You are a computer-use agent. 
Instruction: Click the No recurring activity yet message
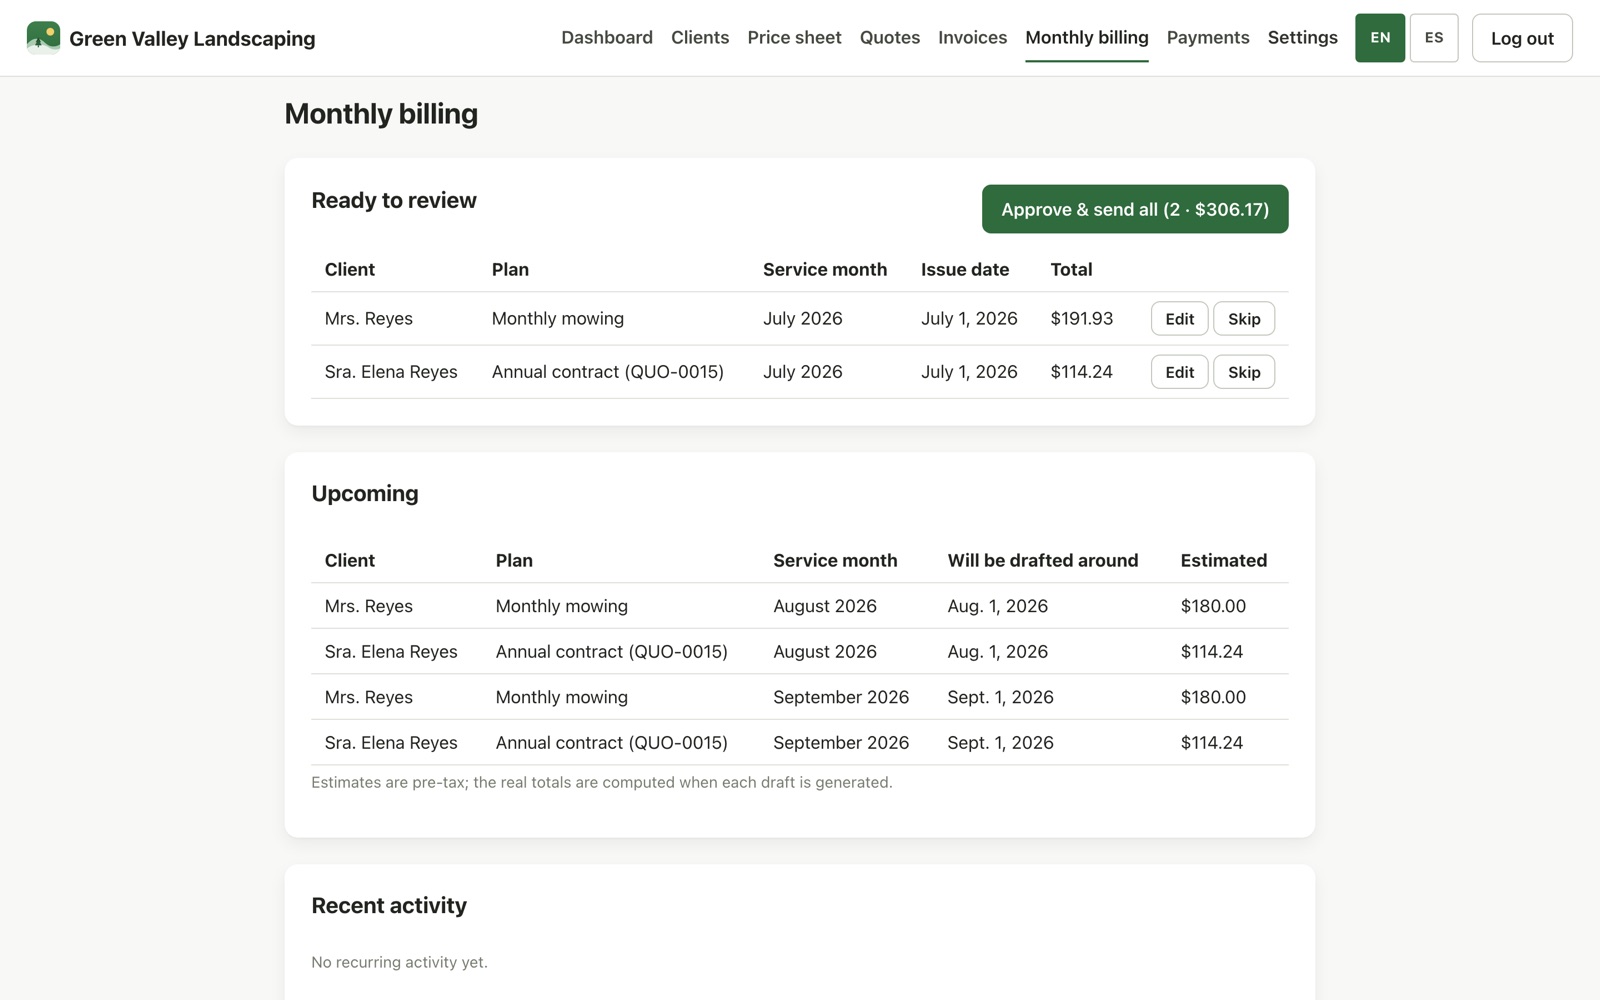tap(399, 962)
